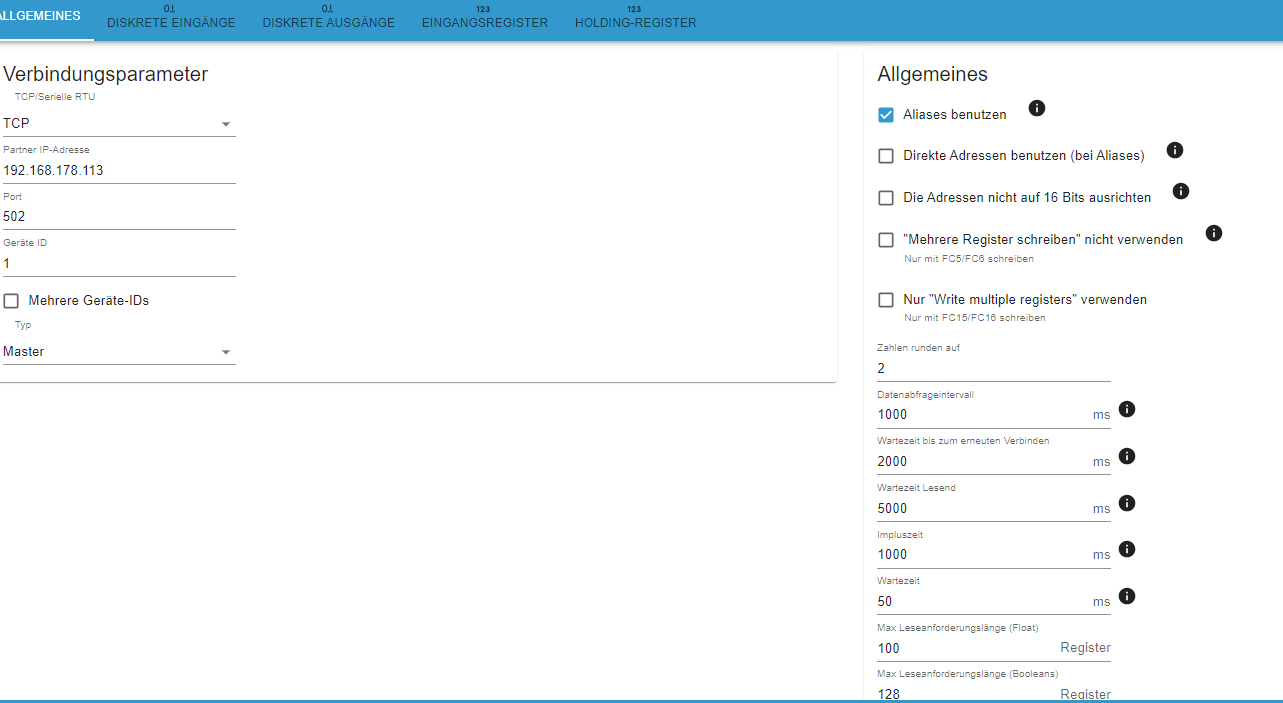Click Partner IP-Adresse input field
Image resolution: width=1283 pixels, height=703 pixels.
(119, 170)
